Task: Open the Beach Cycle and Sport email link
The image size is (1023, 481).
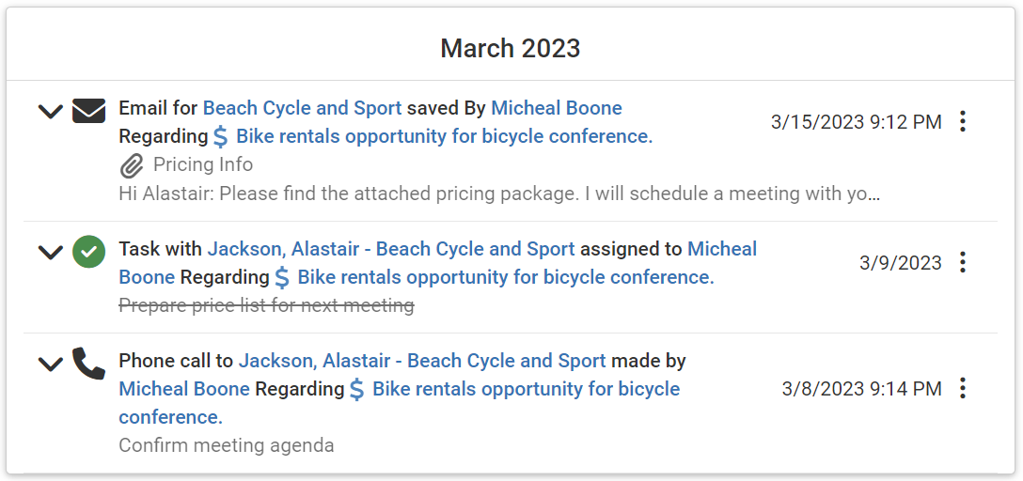Action: [x=302, y=108]
